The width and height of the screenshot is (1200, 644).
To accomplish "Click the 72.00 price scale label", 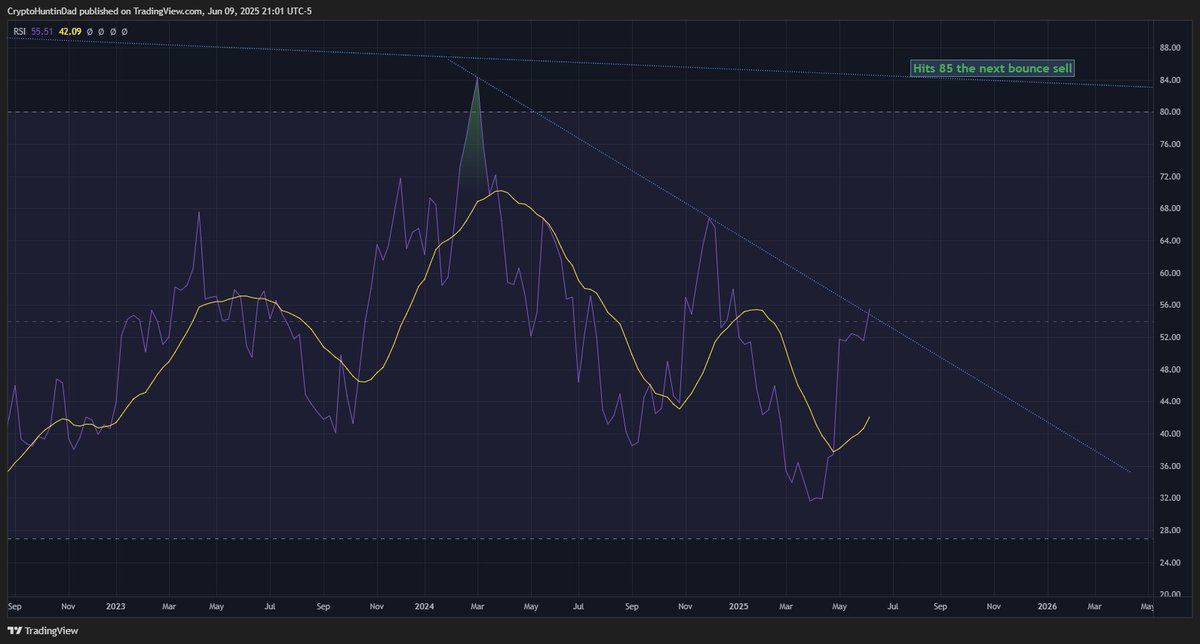I will [x=1172, y=176].
